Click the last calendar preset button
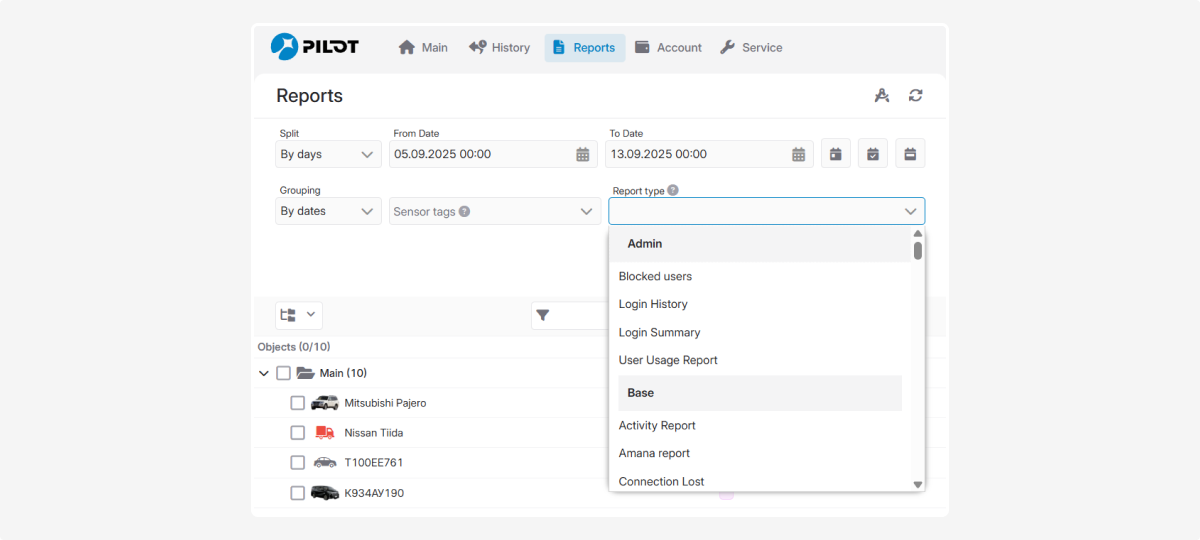The height and width of the screenshot is (540, 1200). tap(910, 154)
